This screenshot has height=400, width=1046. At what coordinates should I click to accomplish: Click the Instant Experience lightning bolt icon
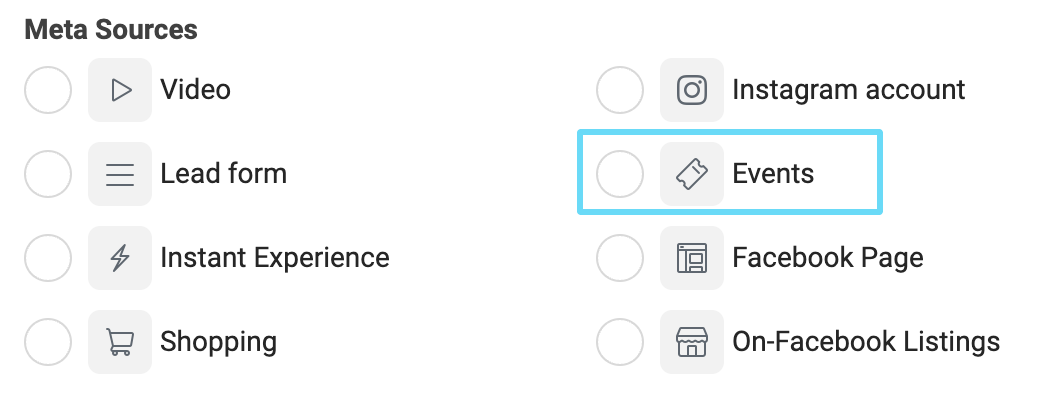[120, 258]
